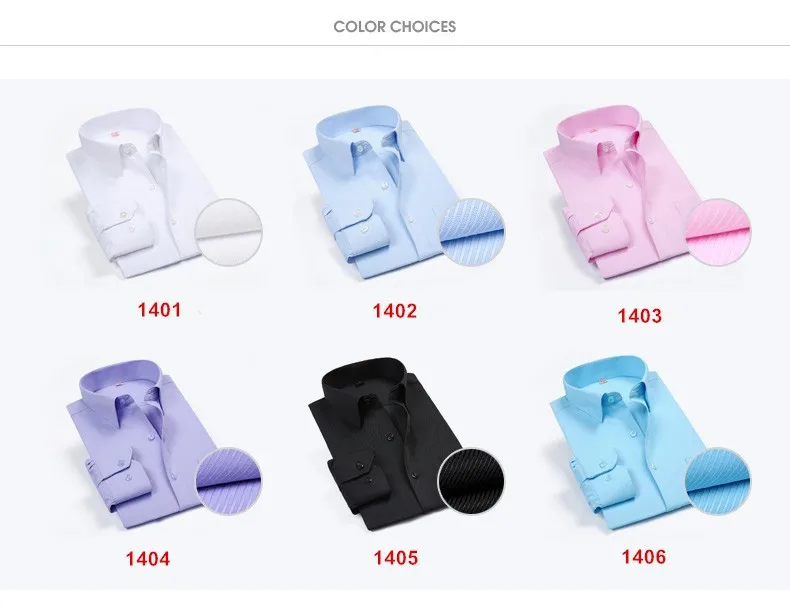Screen dimensions: 790x609
Task: Click the white fabric texture swatch
Action: pyautogui.click(x=229, y=232)
